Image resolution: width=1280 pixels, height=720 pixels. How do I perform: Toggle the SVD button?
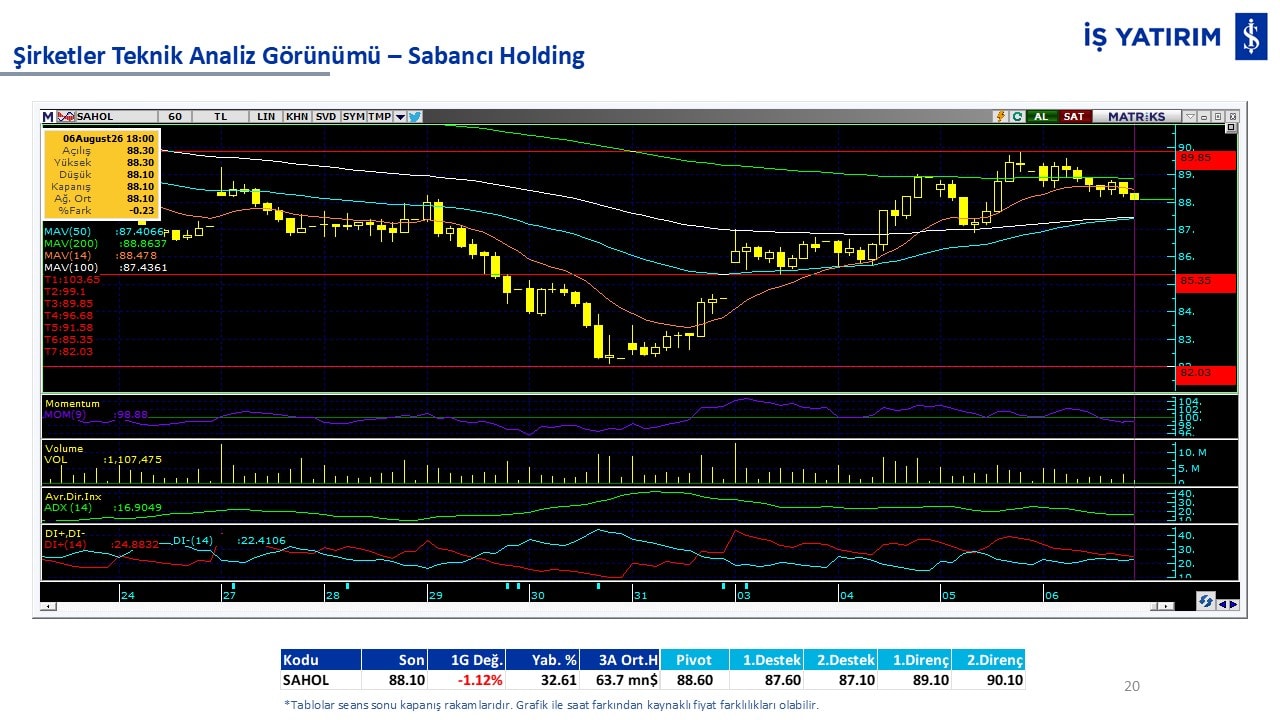point(326,116)
